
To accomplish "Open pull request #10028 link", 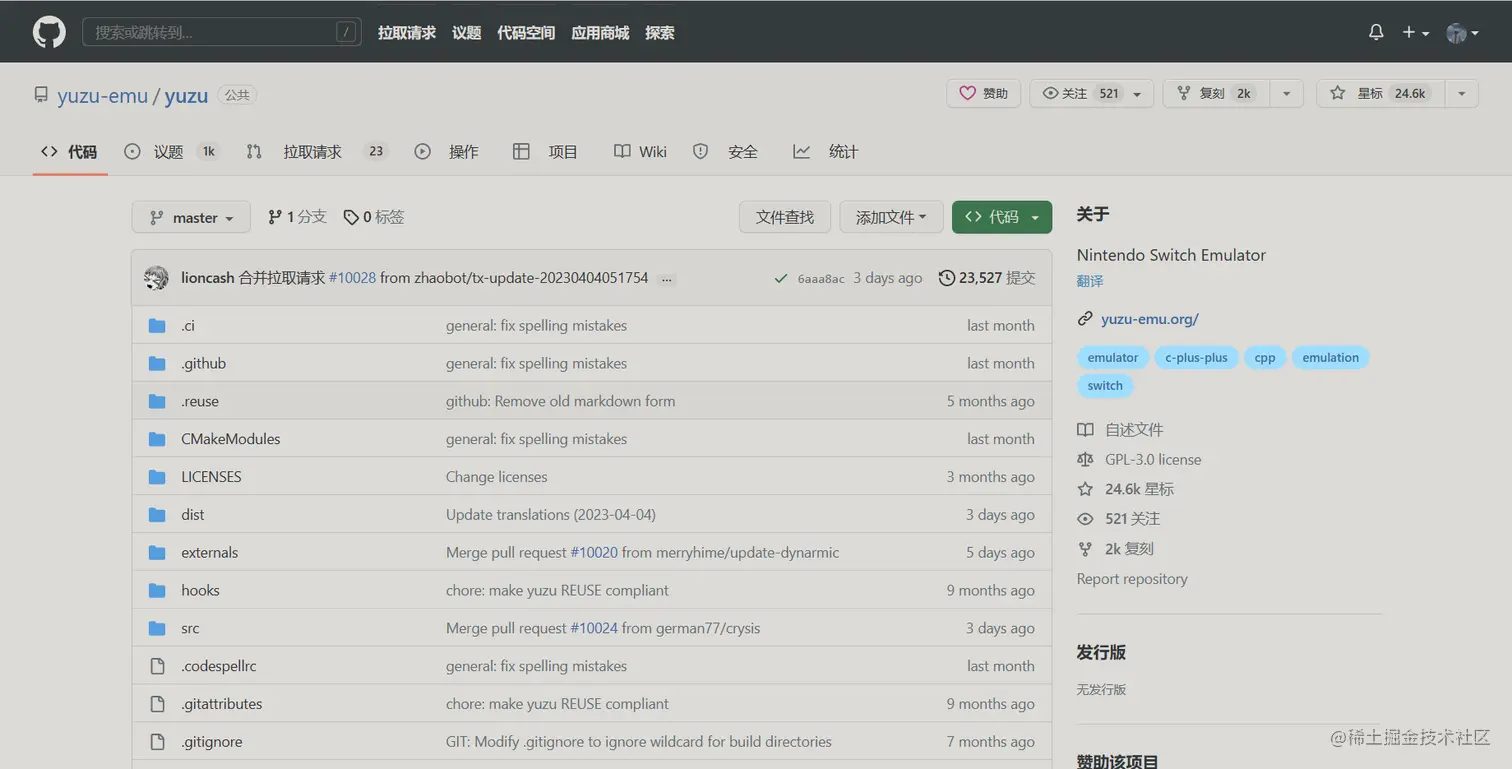I will (x=352, y=278).
